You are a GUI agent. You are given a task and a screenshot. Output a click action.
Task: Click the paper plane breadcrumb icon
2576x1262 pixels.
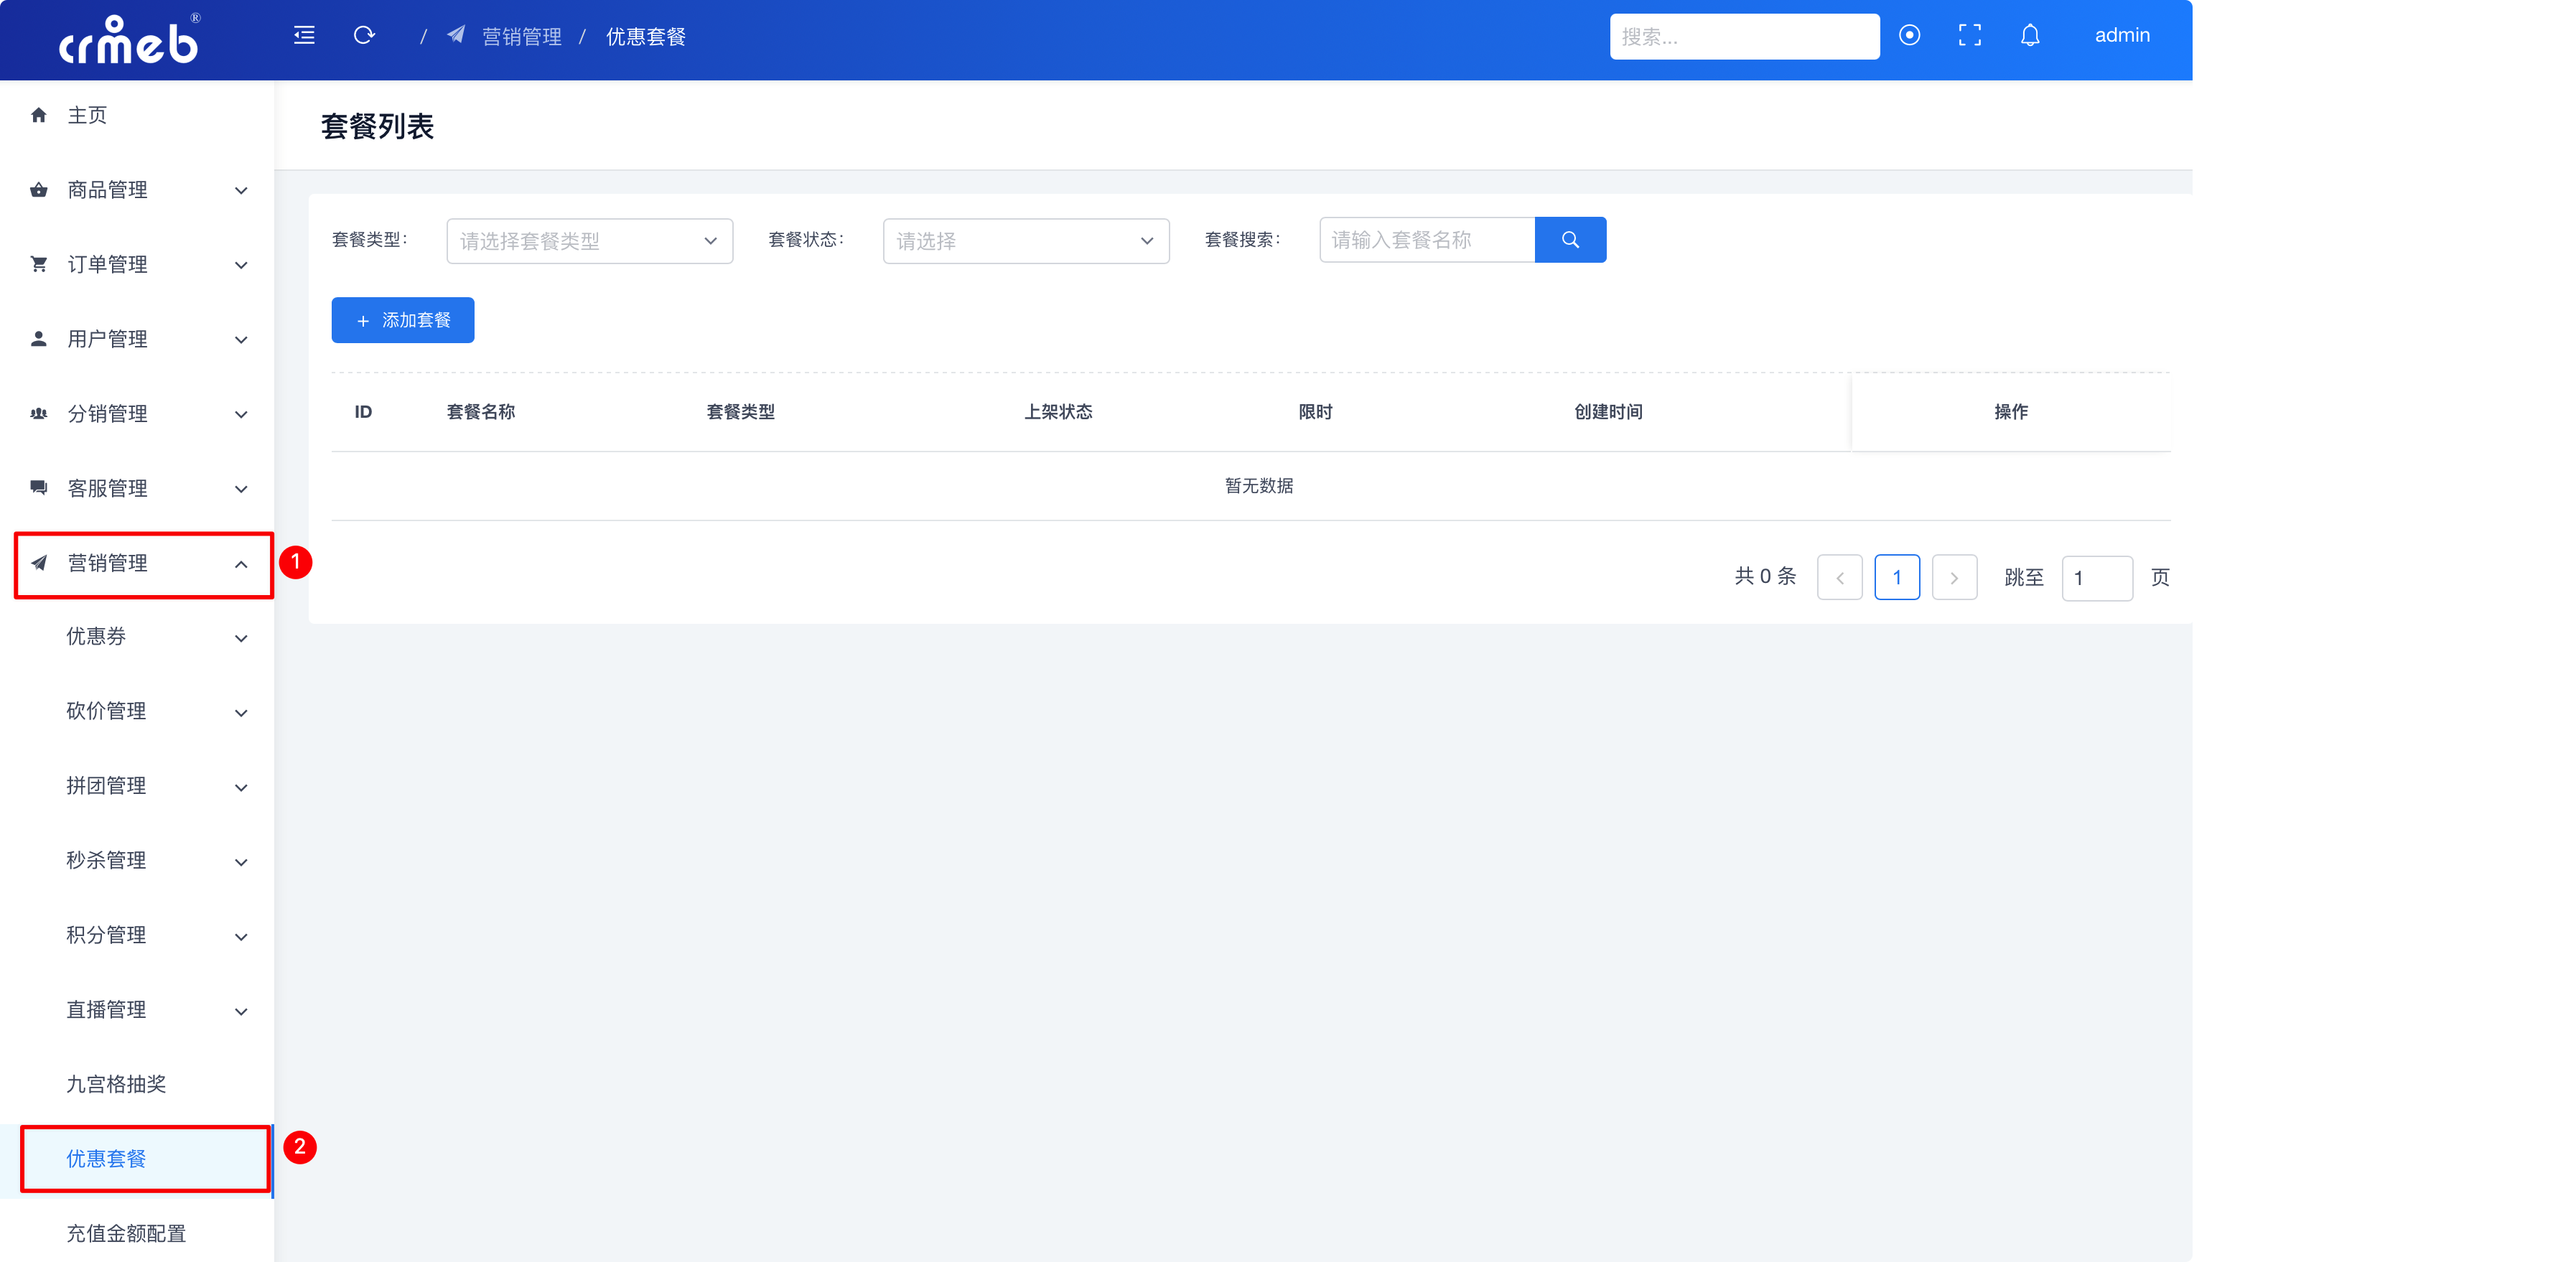pyautogui.click(x=456, y=35)
